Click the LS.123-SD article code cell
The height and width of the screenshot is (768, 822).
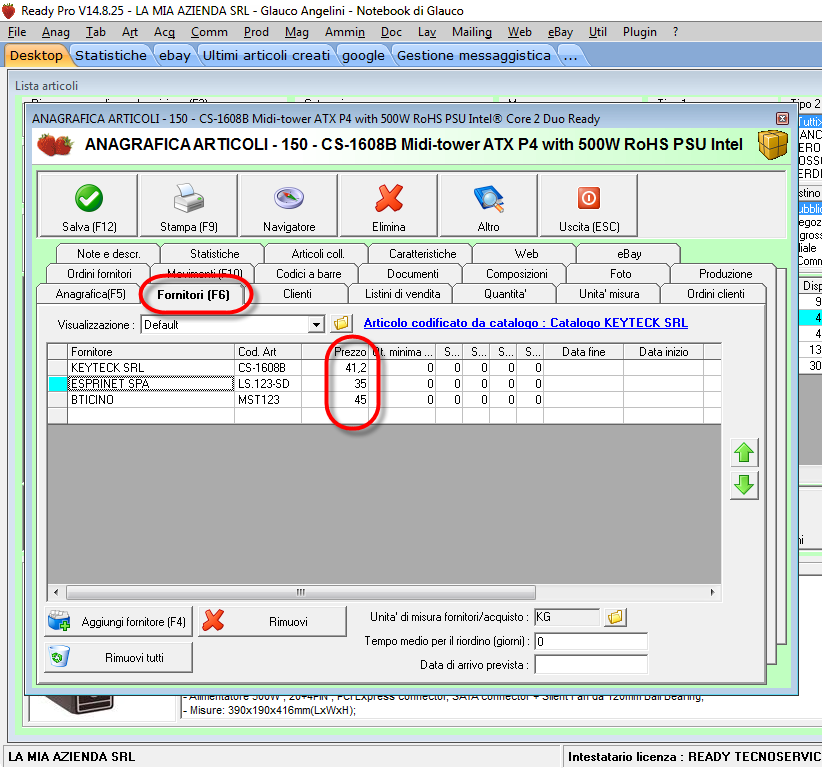point(268,384)
